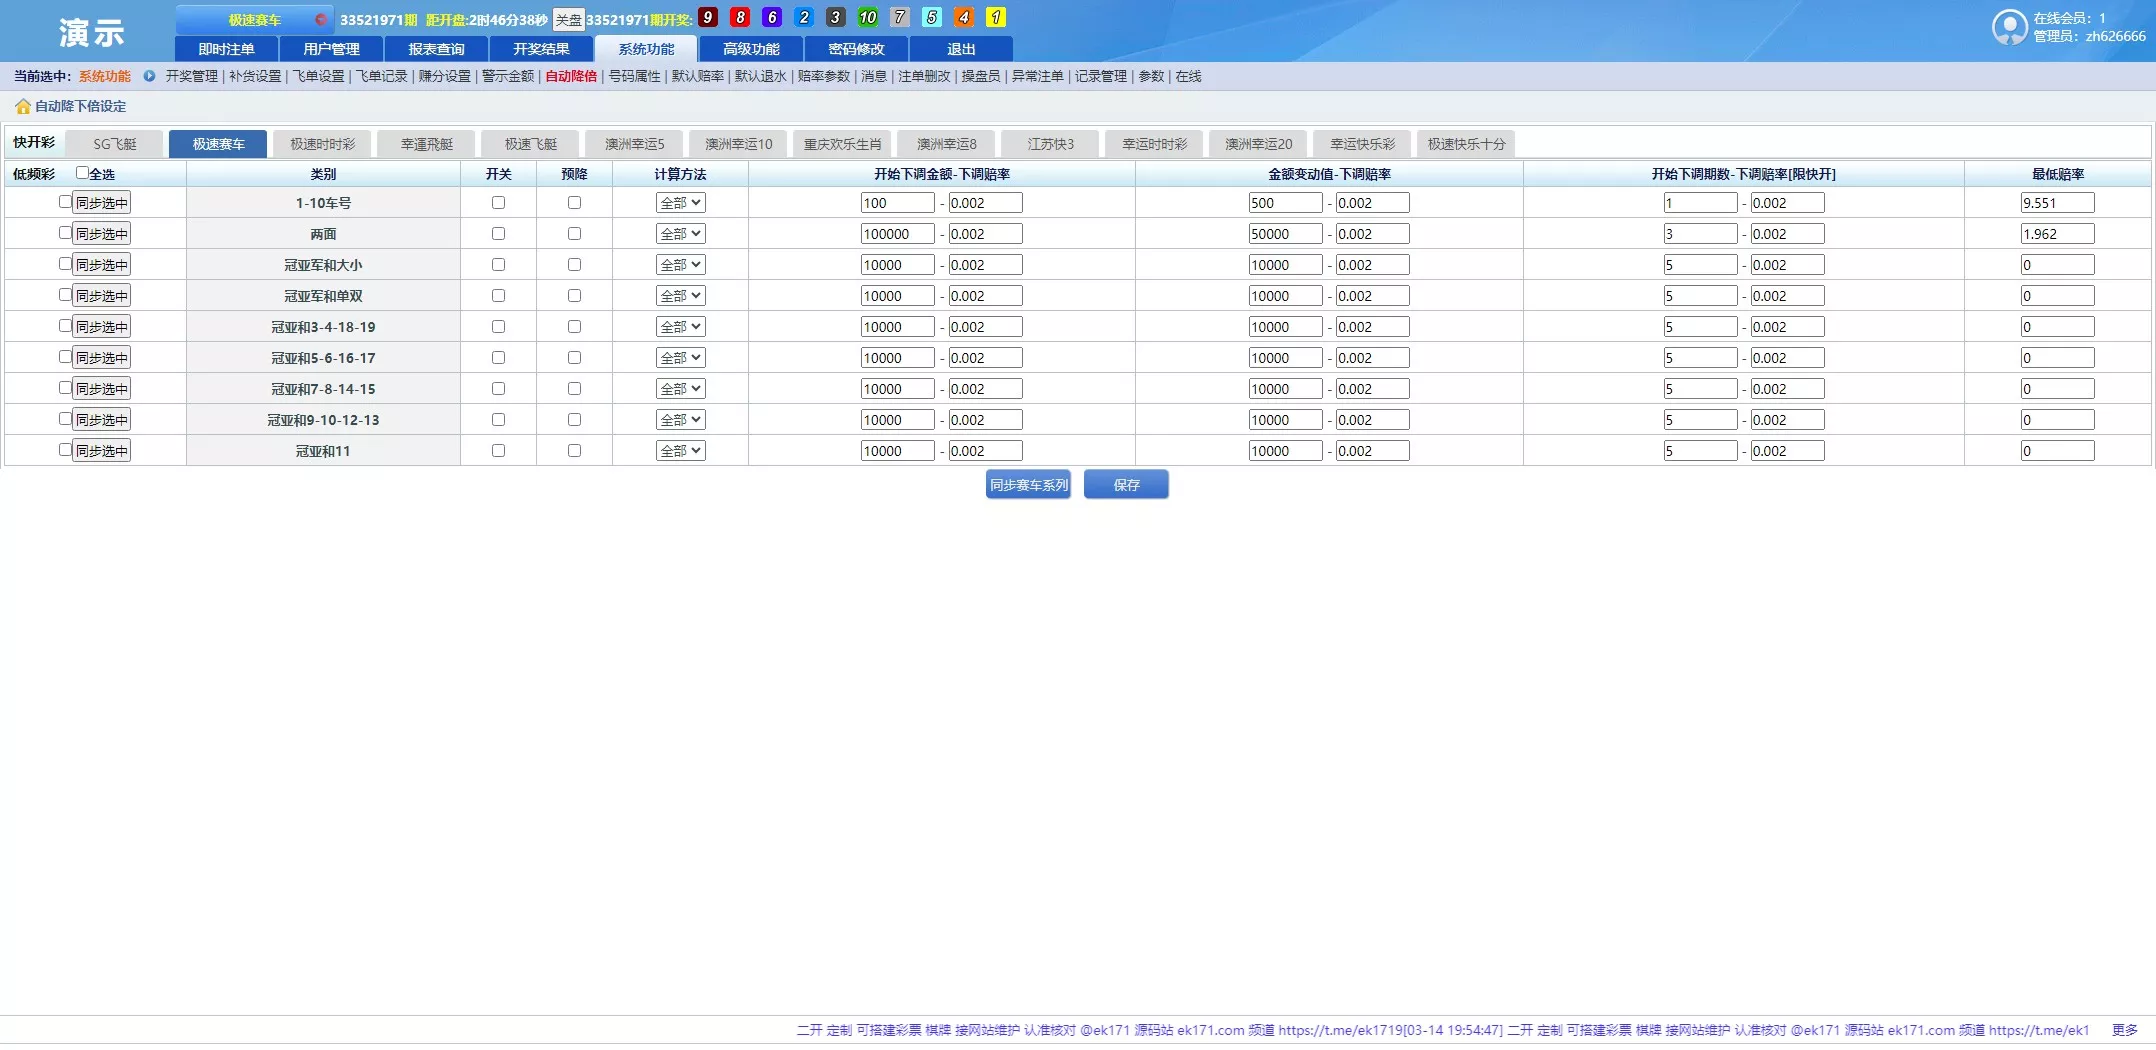The width and height of the screenshot is (2156, 1050).
Task: Click the 同步赛车系列 button
Action: pyautogui.click(x=1028, y=485)
